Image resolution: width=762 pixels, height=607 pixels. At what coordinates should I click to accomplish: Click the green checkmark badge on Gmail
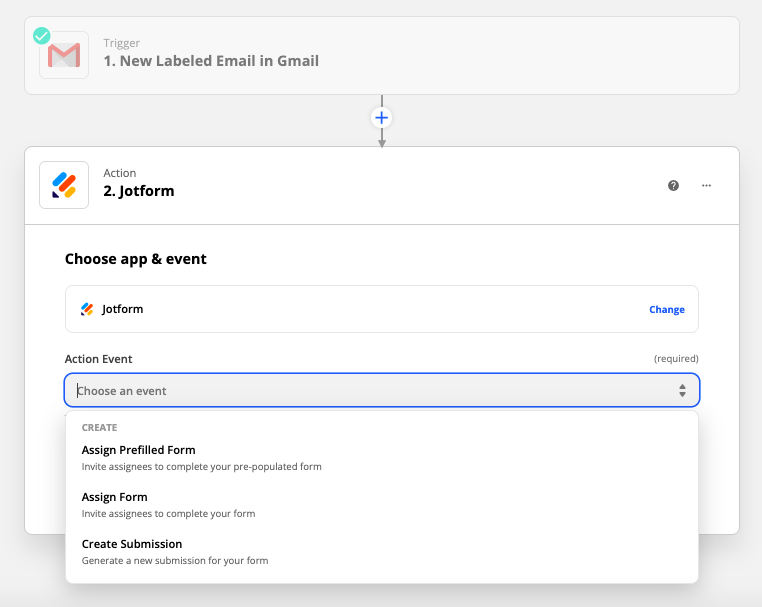[x=41, y=36]
